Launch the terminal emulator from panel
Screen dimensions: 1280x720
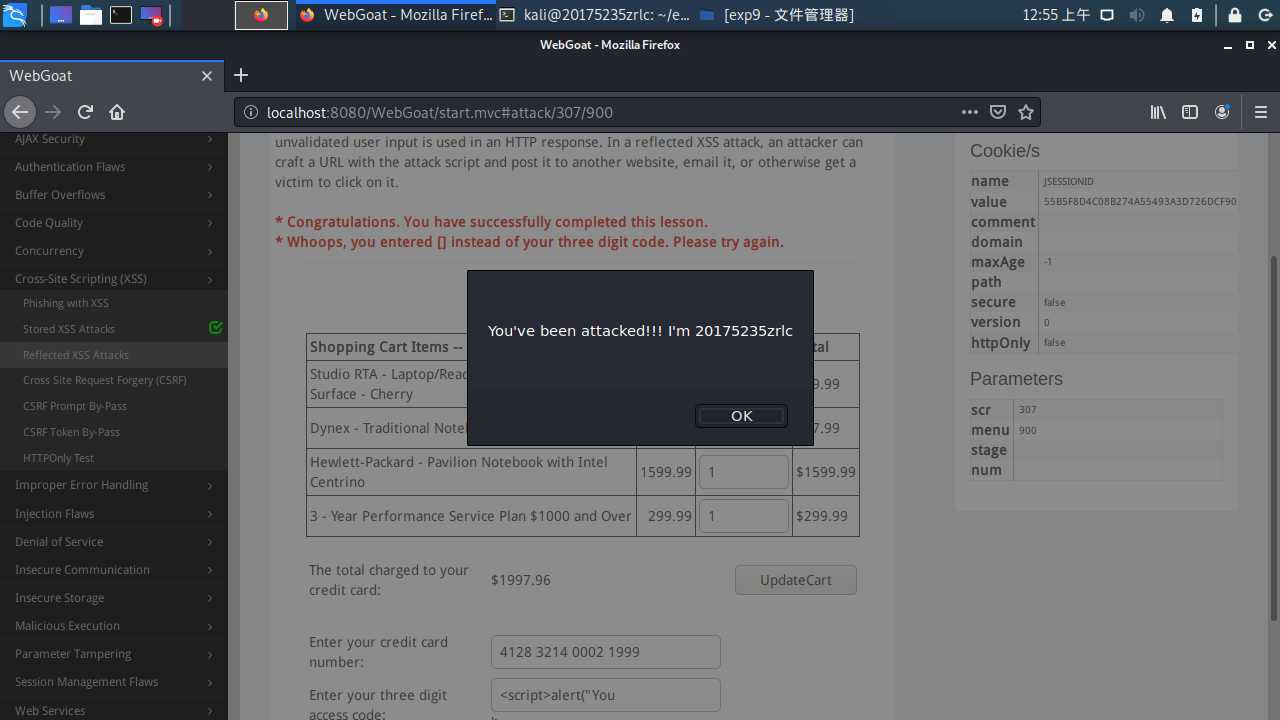121,15
